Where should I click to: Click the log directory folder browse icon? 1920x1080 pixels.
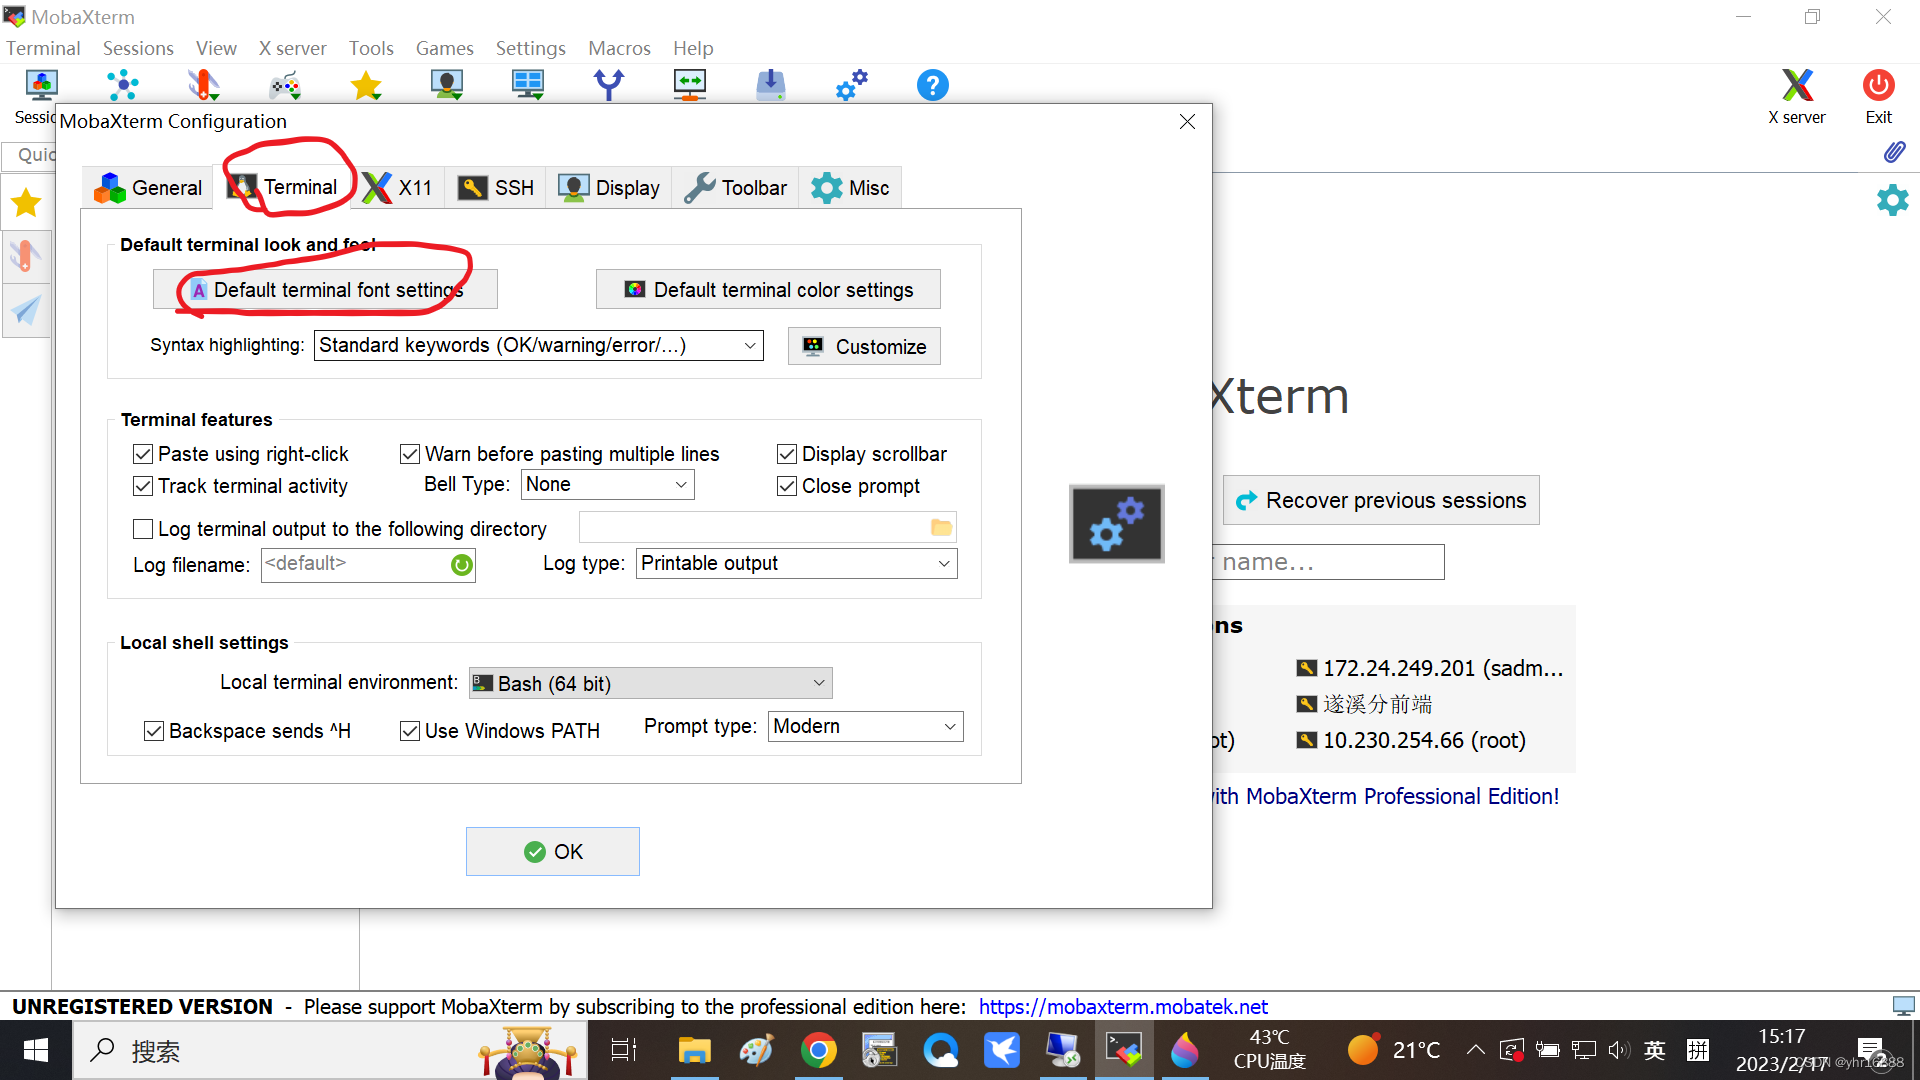tap(941, 528)
